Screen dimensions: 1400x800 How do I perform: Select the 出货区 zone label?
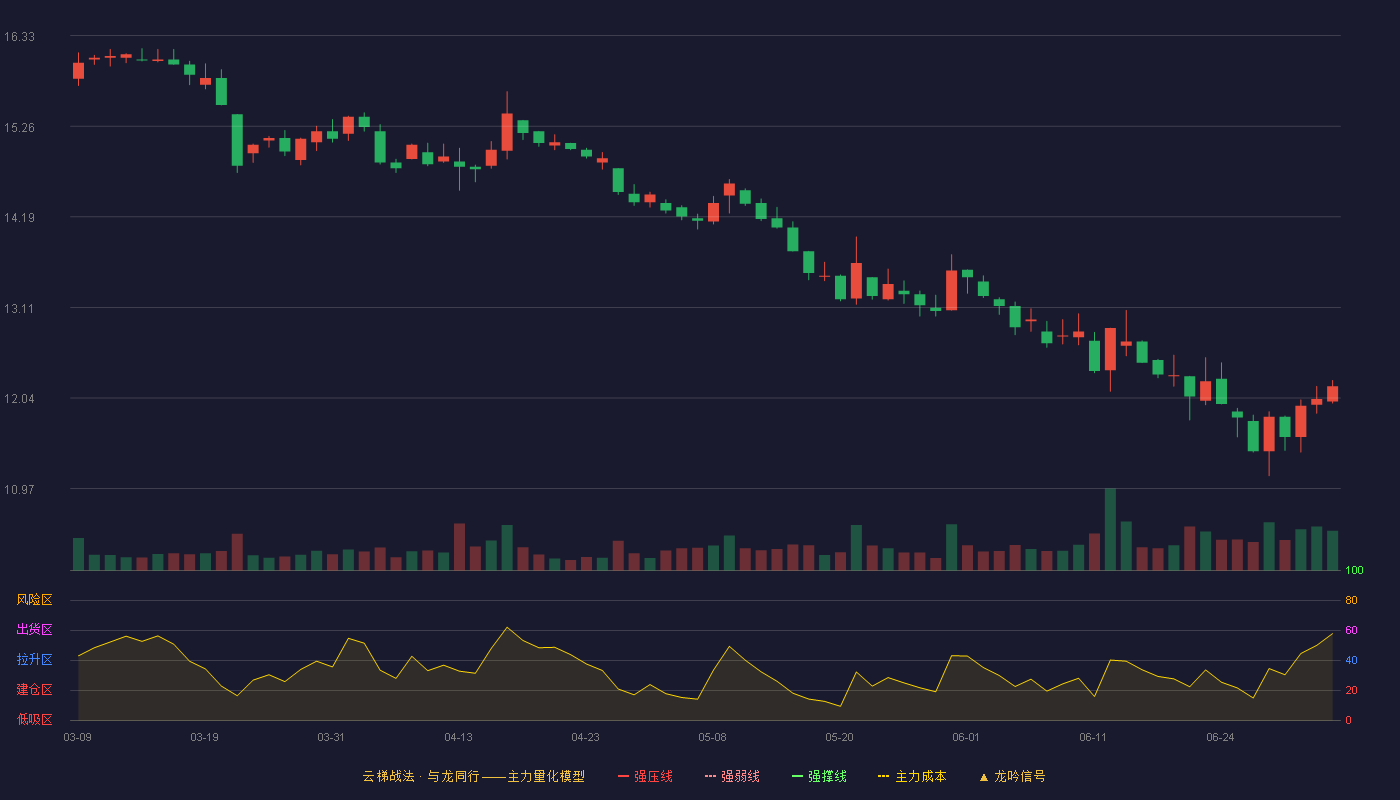click(34, 630)
